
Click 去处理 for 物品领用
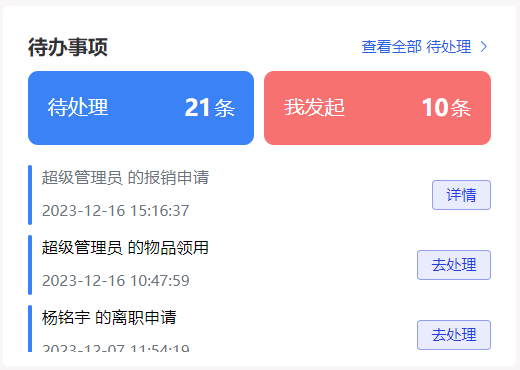(x=454, y=265)
